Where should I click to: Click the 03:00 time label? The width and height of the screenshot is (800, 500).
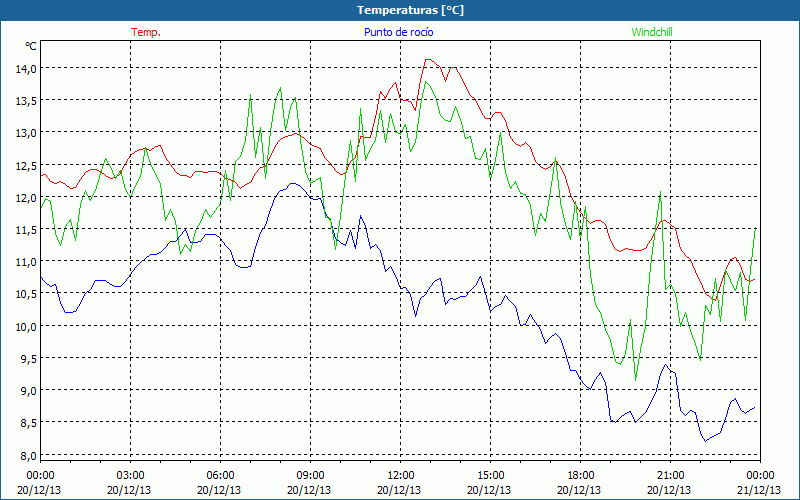[130, 476]
